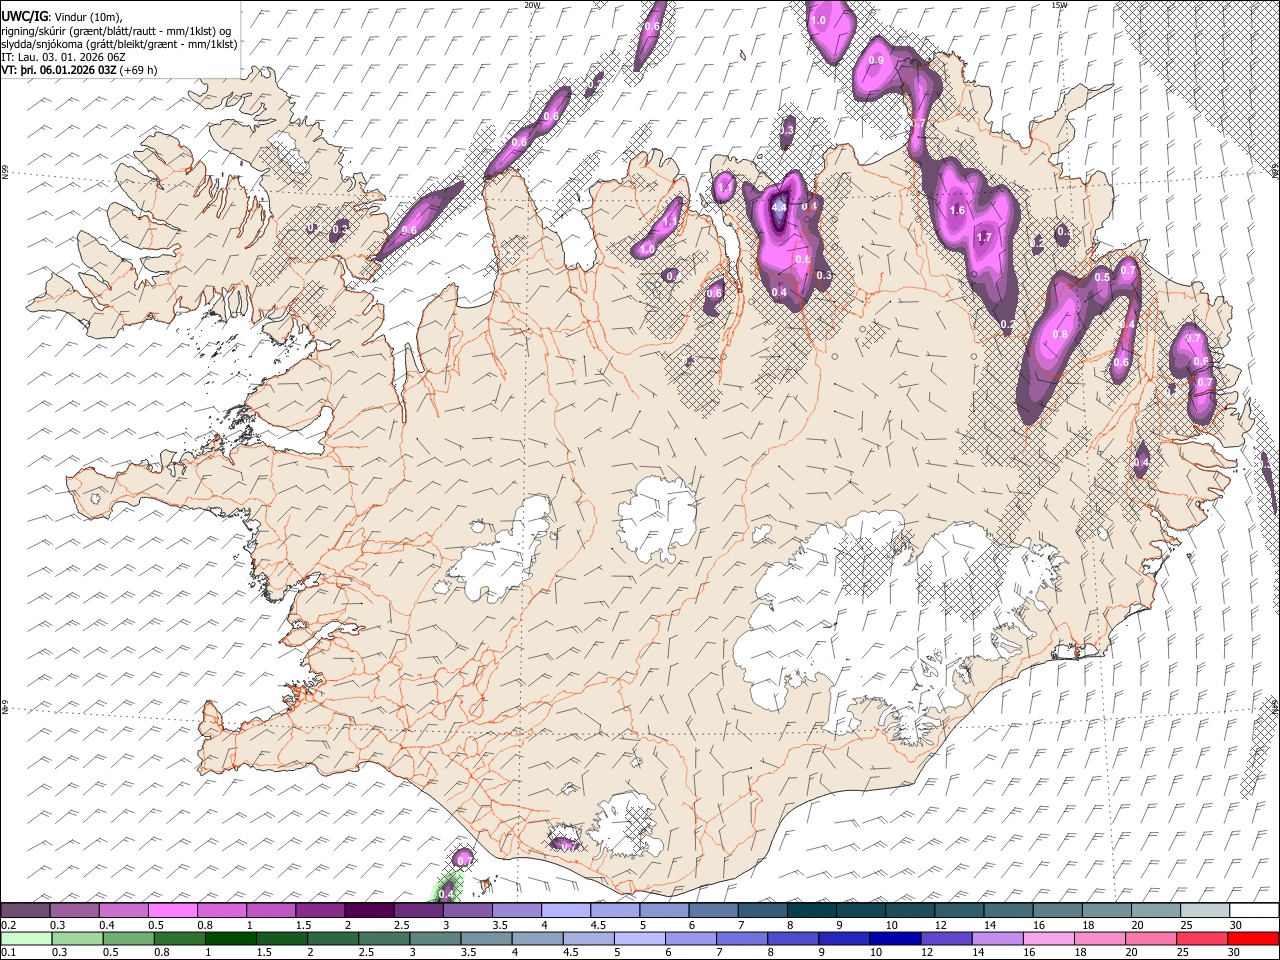The height and width of the screenshot is (960, 1280).
Task: Select the darkest green 1–1.5 swatch in bottom legend row
Action: coord(231,938)
